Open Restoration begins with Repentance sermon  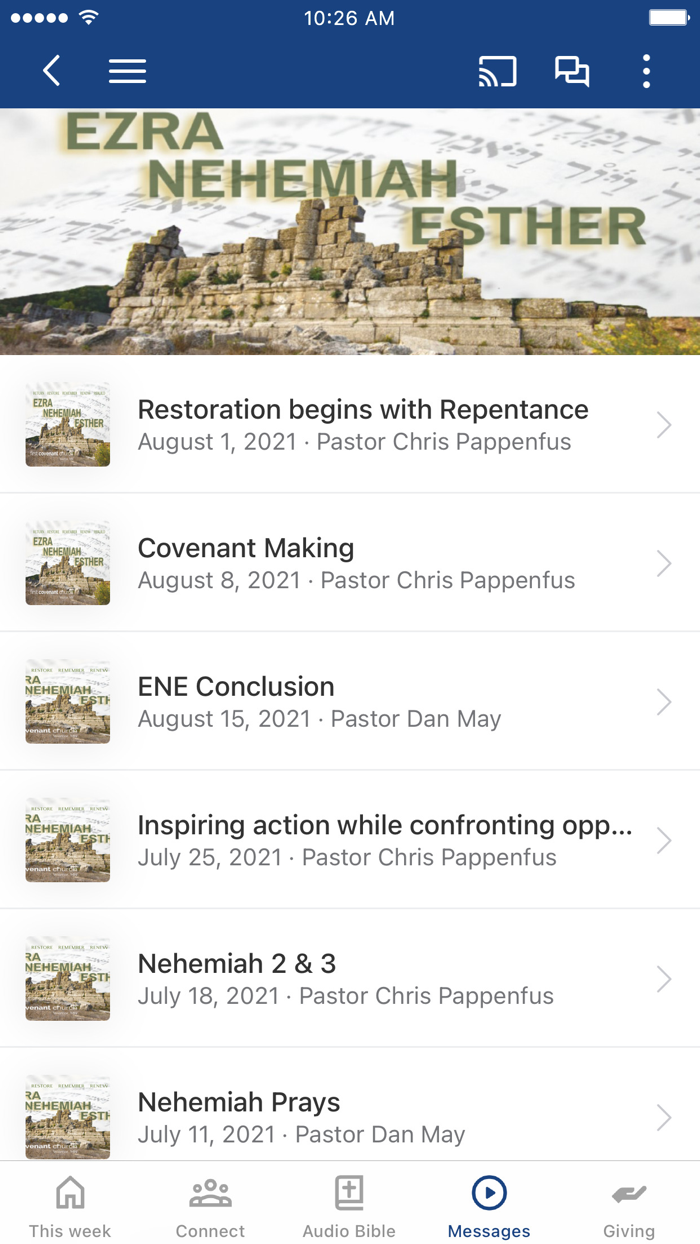point(350,424)
